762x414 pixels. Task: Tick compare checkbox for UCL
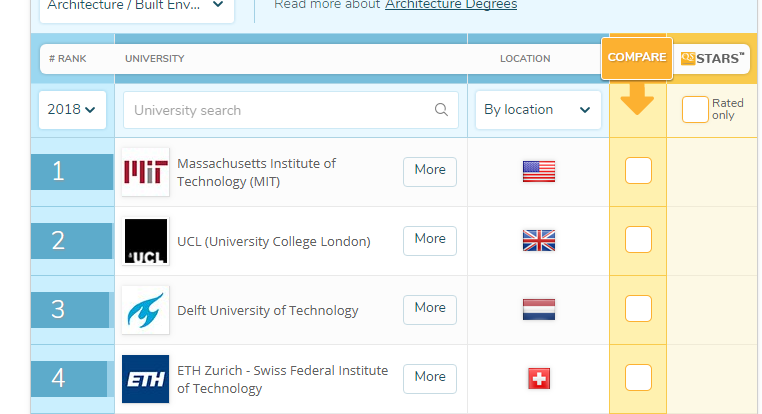tap(638, 240)
